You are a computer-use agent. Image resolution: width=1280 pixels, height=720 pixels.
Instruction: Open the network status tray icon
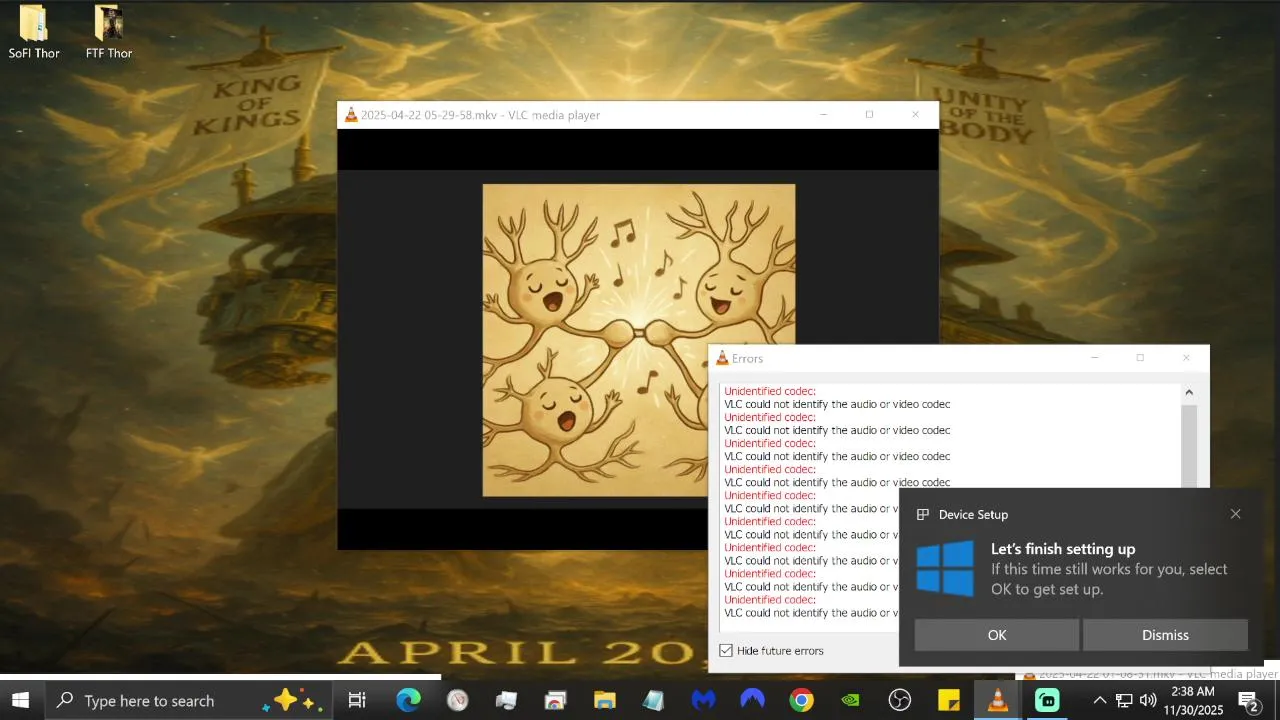tap(1124, 701)
